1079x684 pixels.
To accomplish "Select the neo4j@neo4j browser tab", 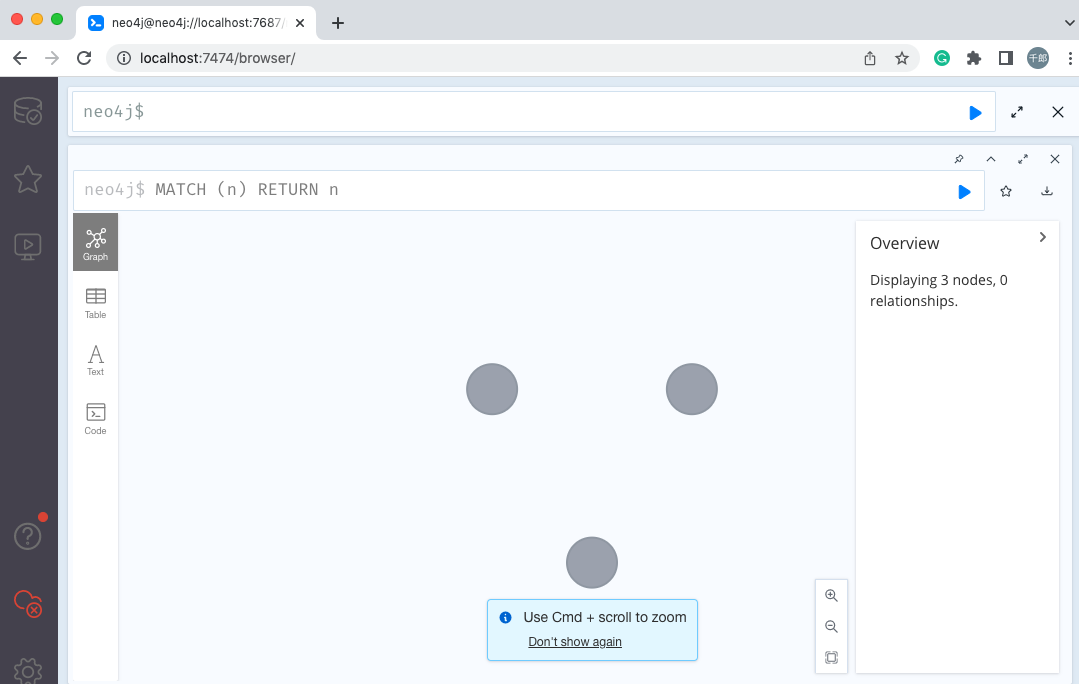I will tap(196, 23).
